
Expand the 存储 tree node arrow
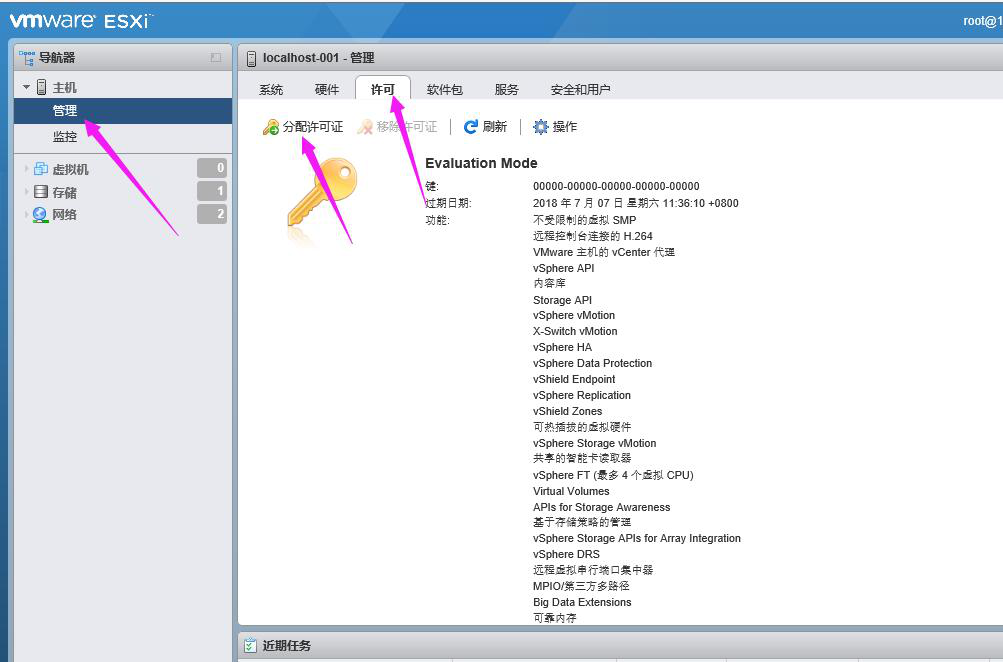pyautogui.click(x=26, y=192)
